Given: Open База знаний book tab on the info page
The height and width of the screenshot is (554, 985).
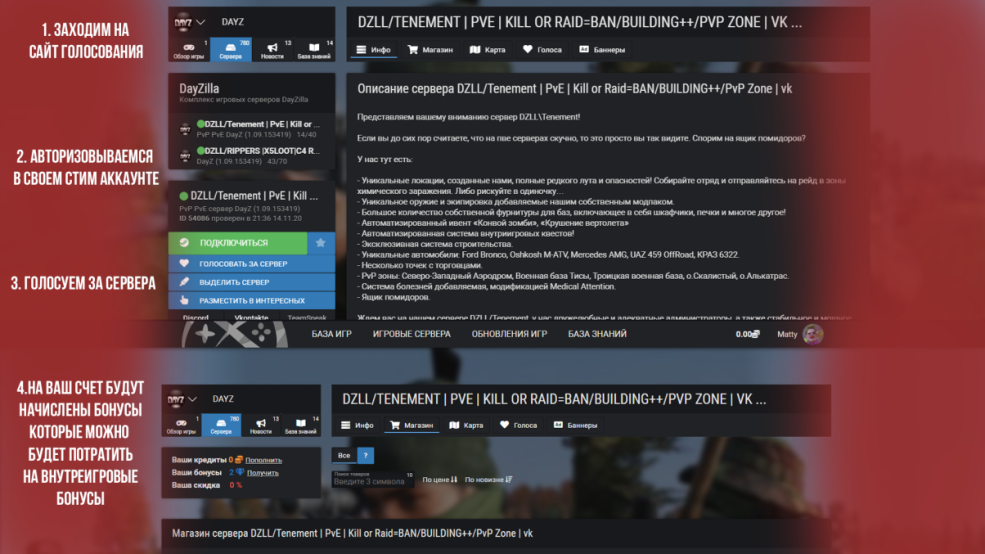Looking at the screenshot, I should (313, 50).
